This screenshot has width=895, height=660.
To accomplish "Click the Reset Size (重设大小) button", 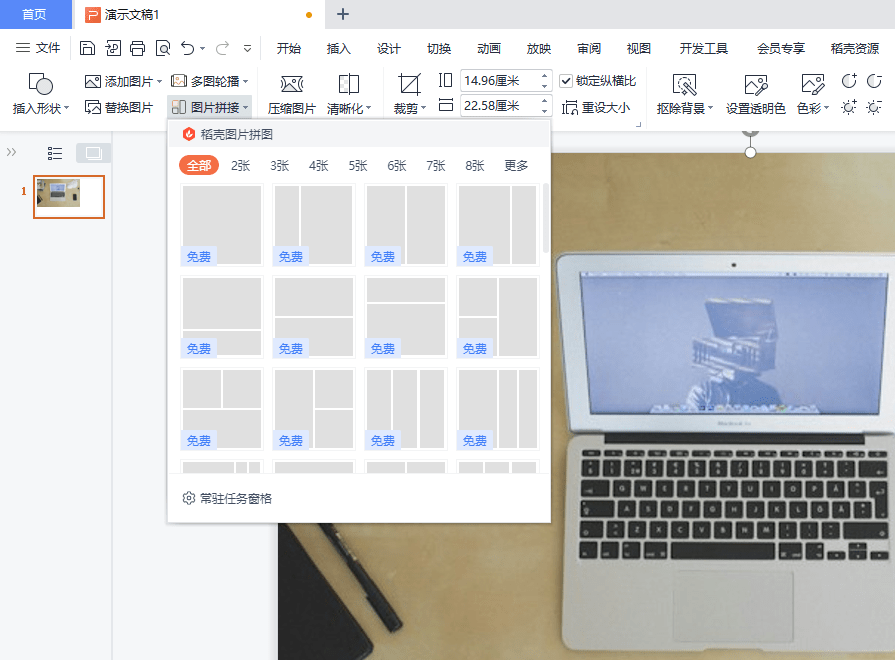I will coord(597,107).
